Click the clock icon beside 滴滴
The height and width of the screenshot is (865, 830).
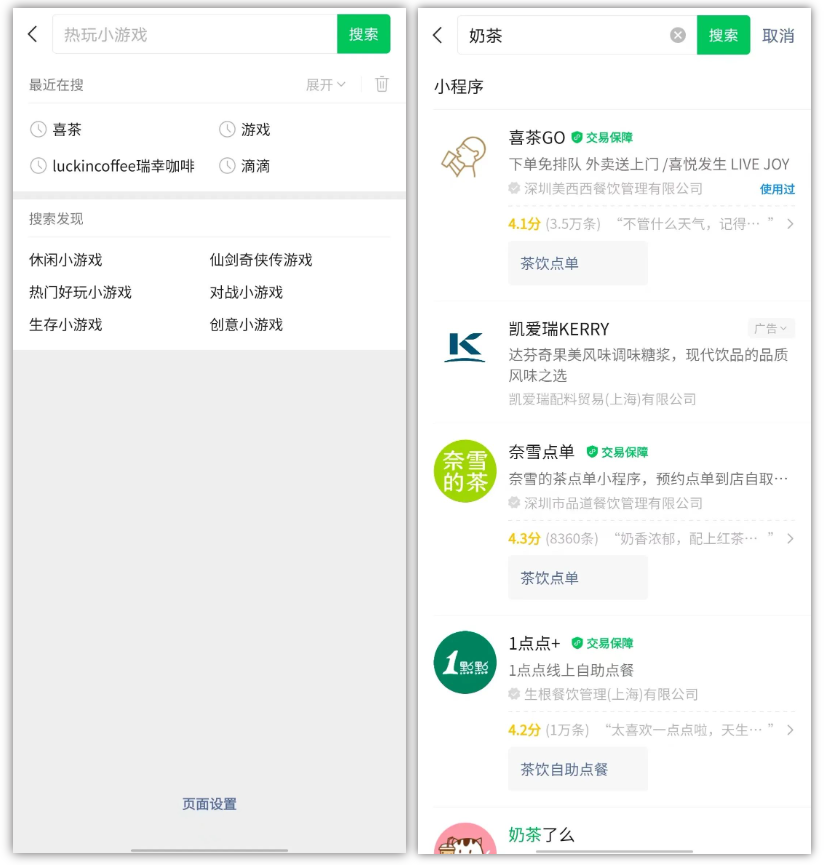[227, 165]
